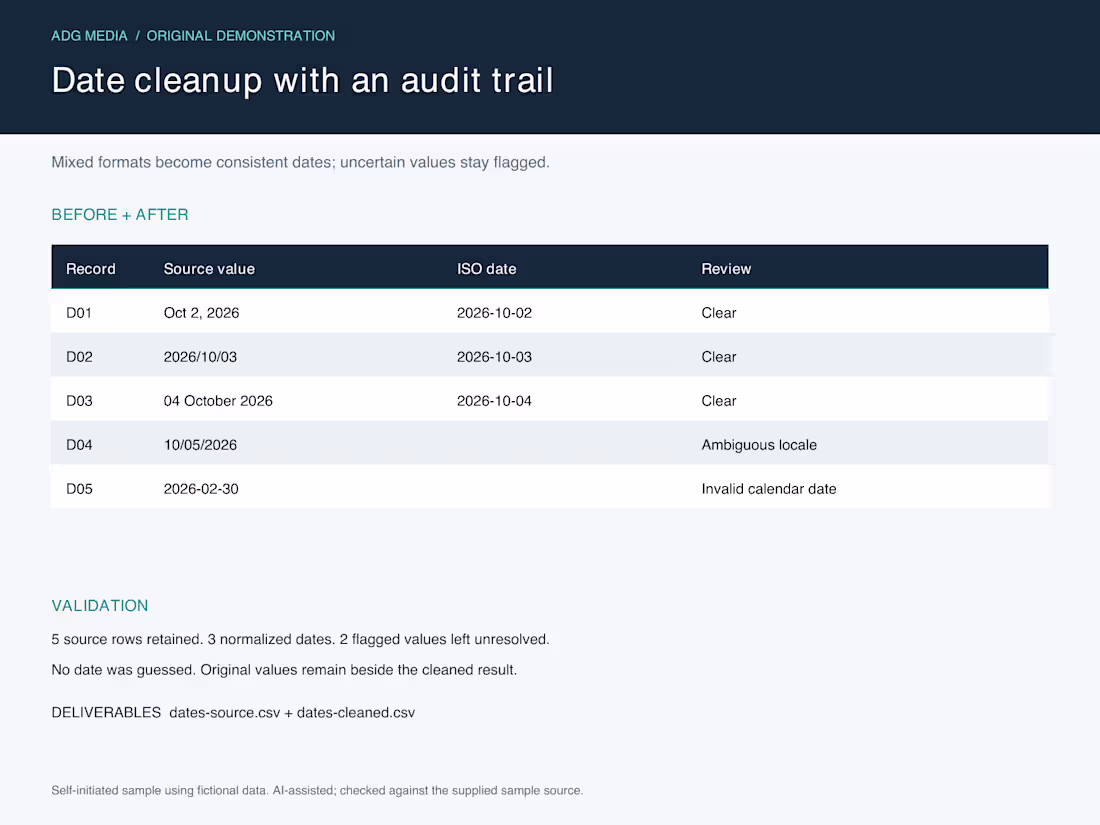
Task: Select record cell D03
Action: 79,401
